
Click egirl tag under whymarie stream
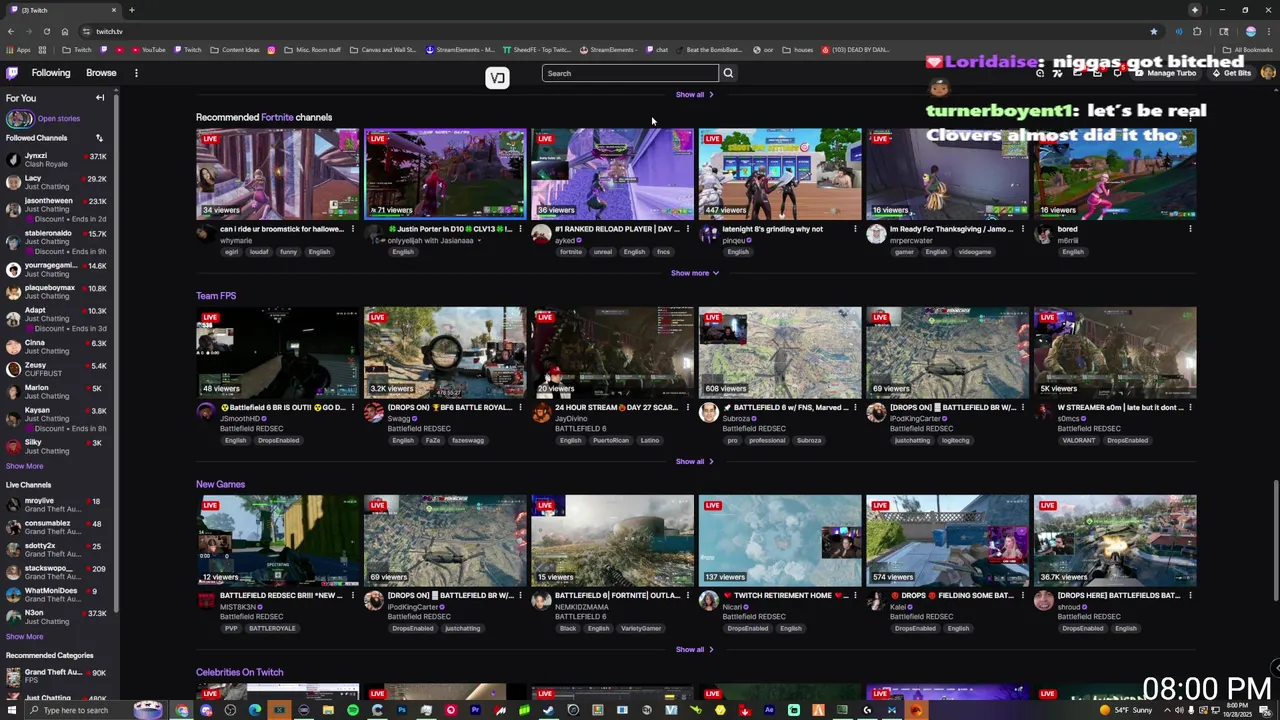point(232,252)
